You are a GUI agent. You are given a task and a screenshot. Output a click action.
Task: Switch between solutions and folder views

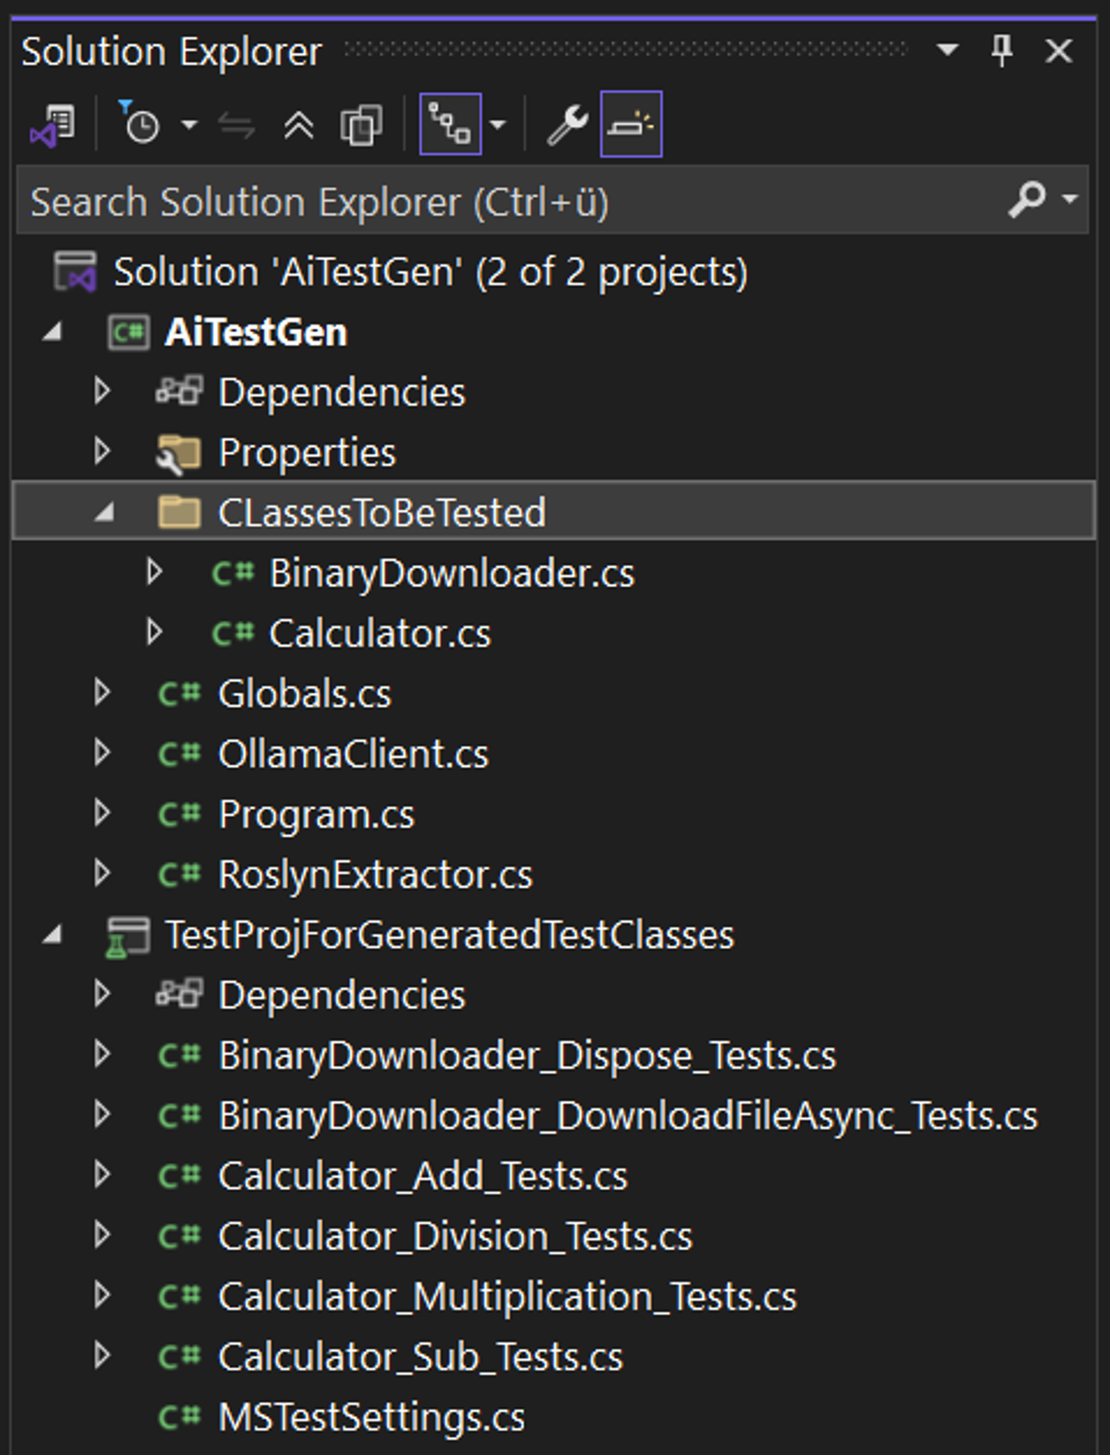[x=52, y=125]
